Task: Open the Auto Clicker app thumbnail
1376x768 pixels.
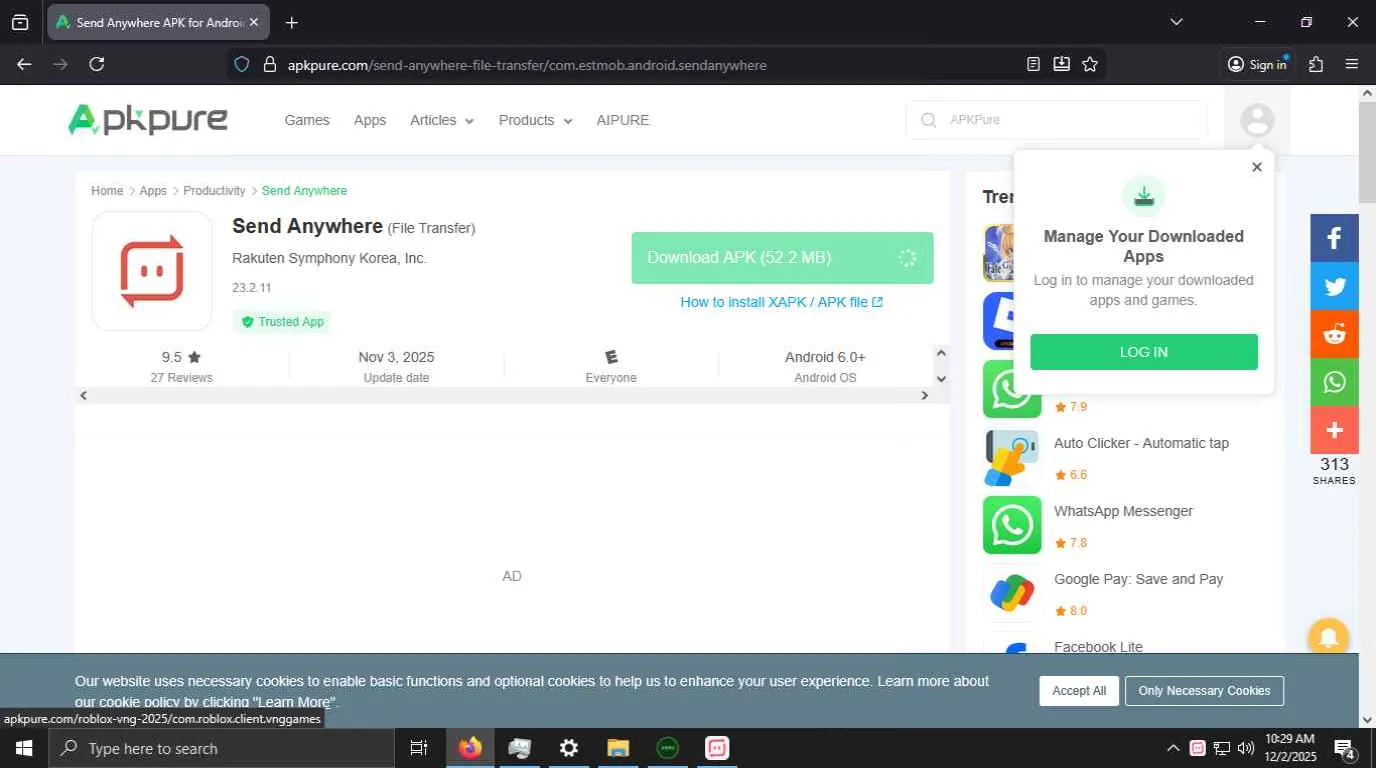Action: point(1012,457)
